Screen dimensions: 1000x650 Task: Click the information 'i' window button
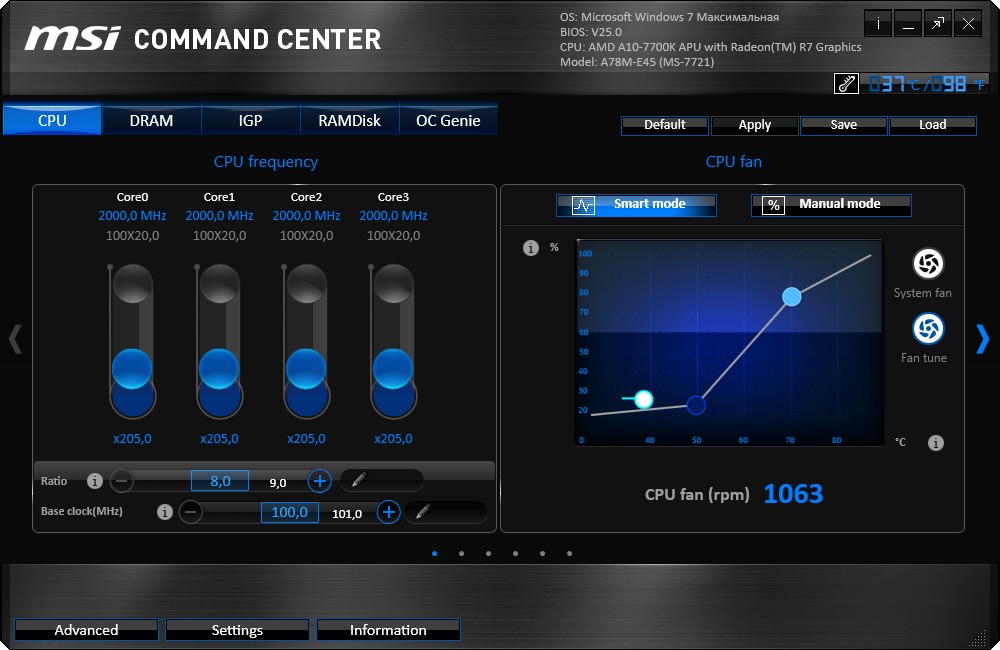(878, 24)
